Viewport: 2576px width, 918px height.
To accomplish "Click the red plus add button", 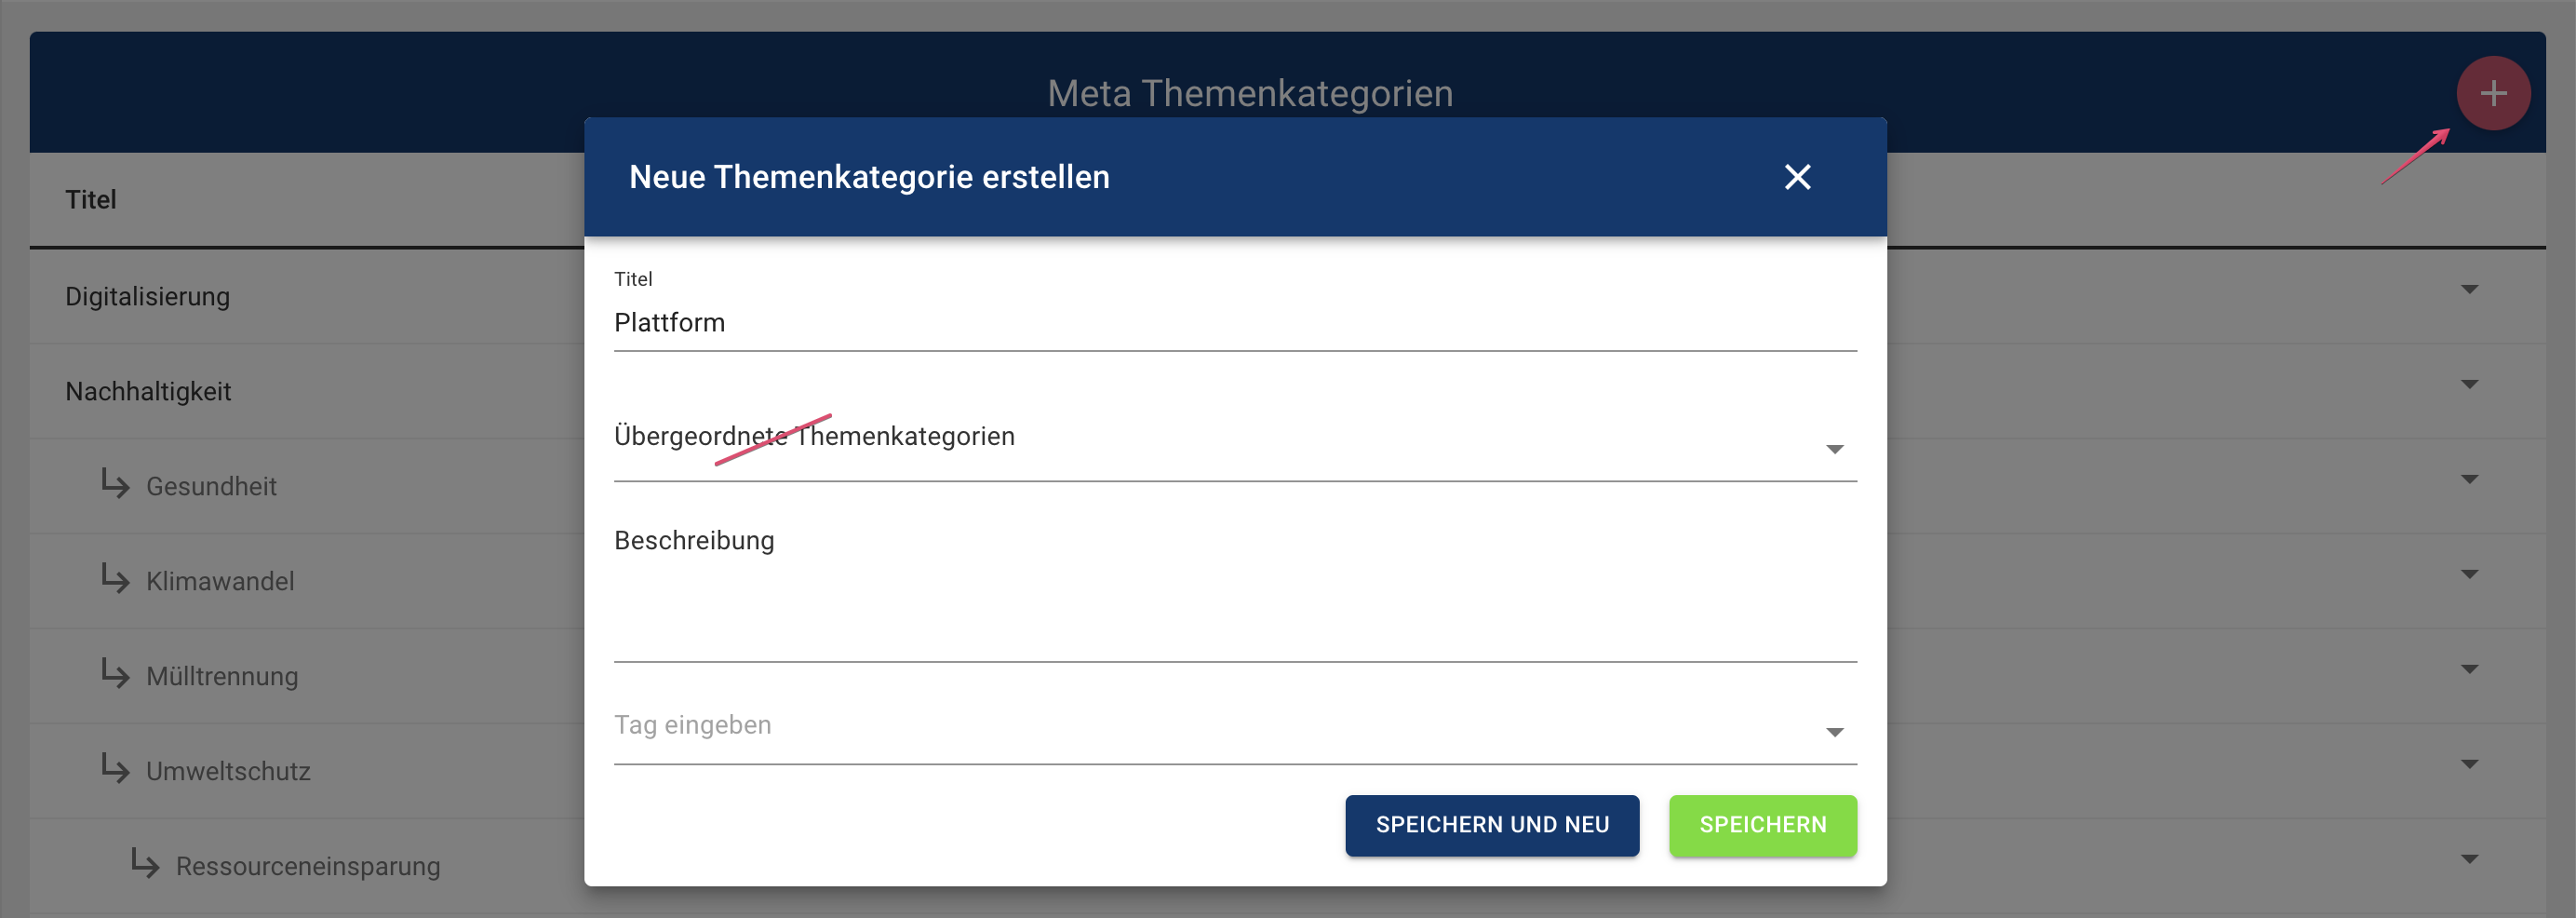I will [2493, 93].
